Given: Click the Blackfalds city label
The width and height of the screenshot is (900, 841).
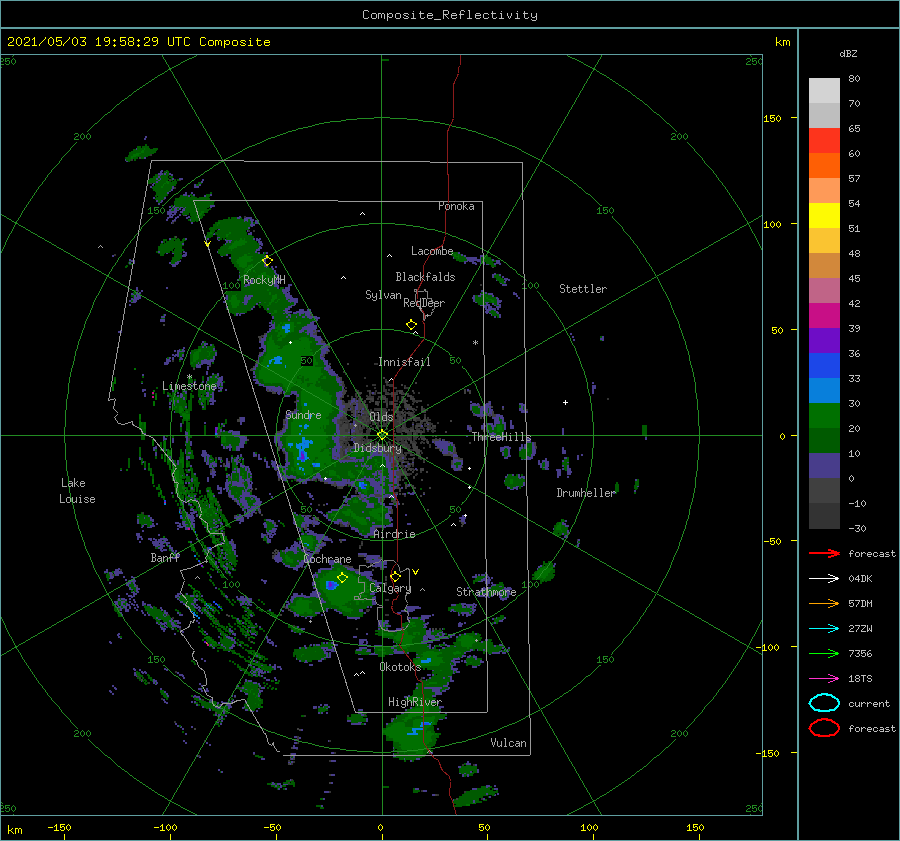Looking at the screenshot, I should 425,277.
